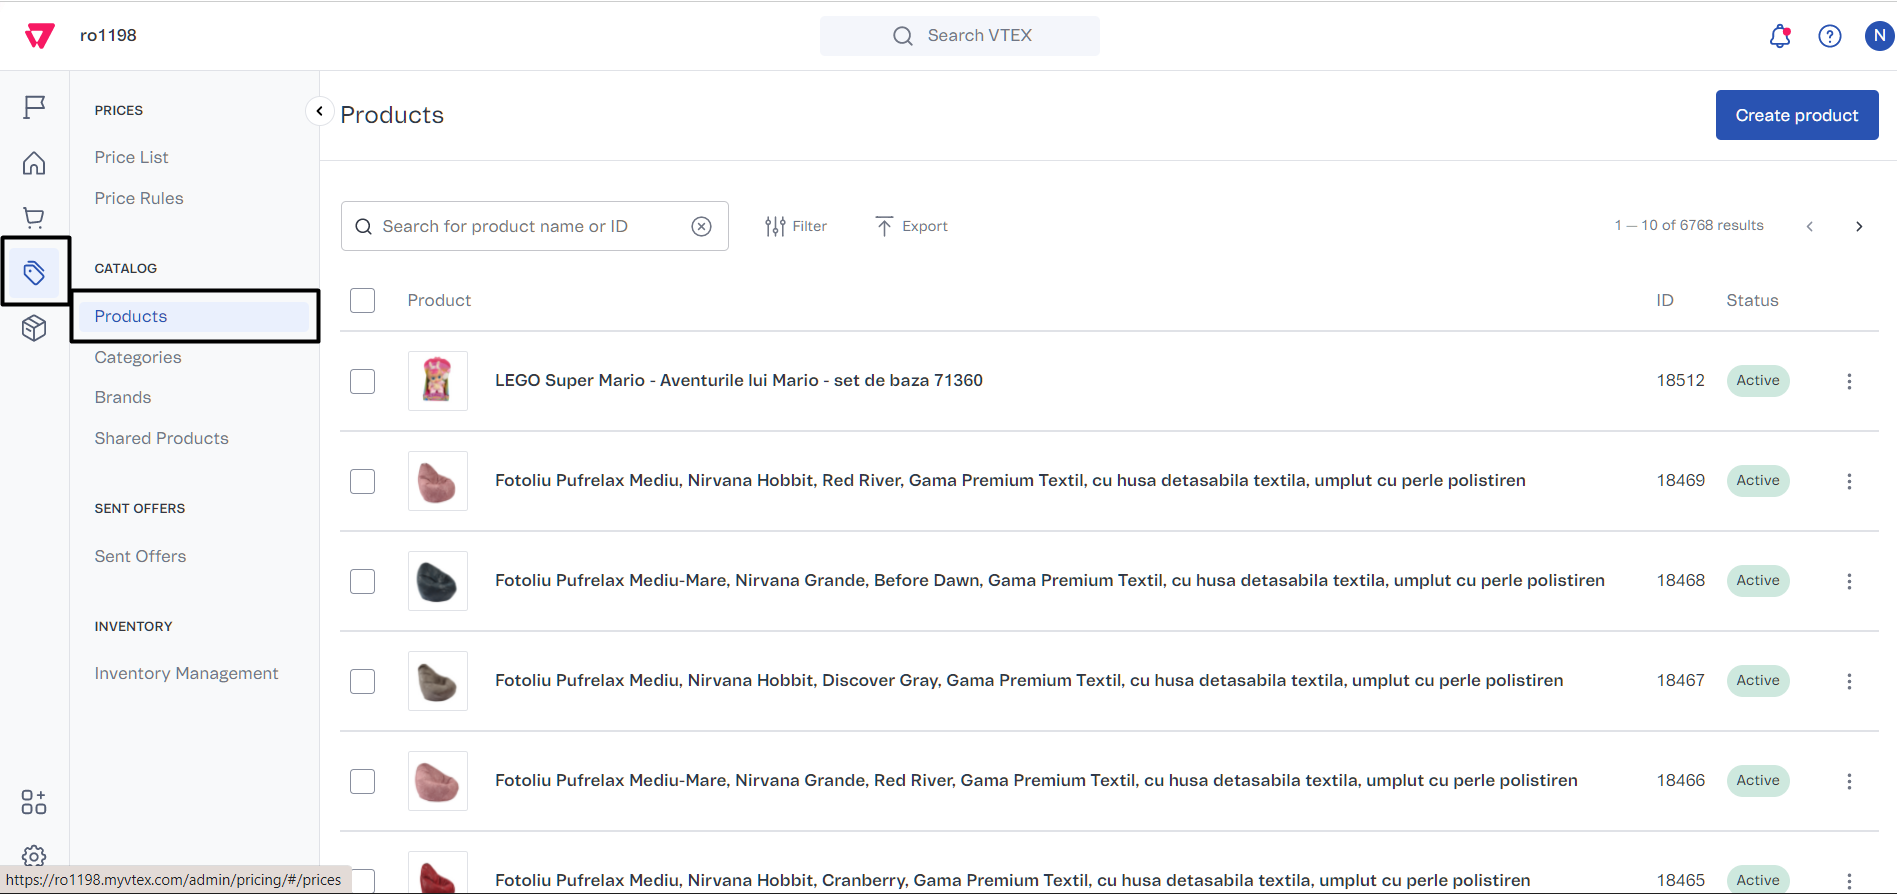Check the LEGO Super Mario product checkbox
1897x894 pixels.
[x=363, y=381]
